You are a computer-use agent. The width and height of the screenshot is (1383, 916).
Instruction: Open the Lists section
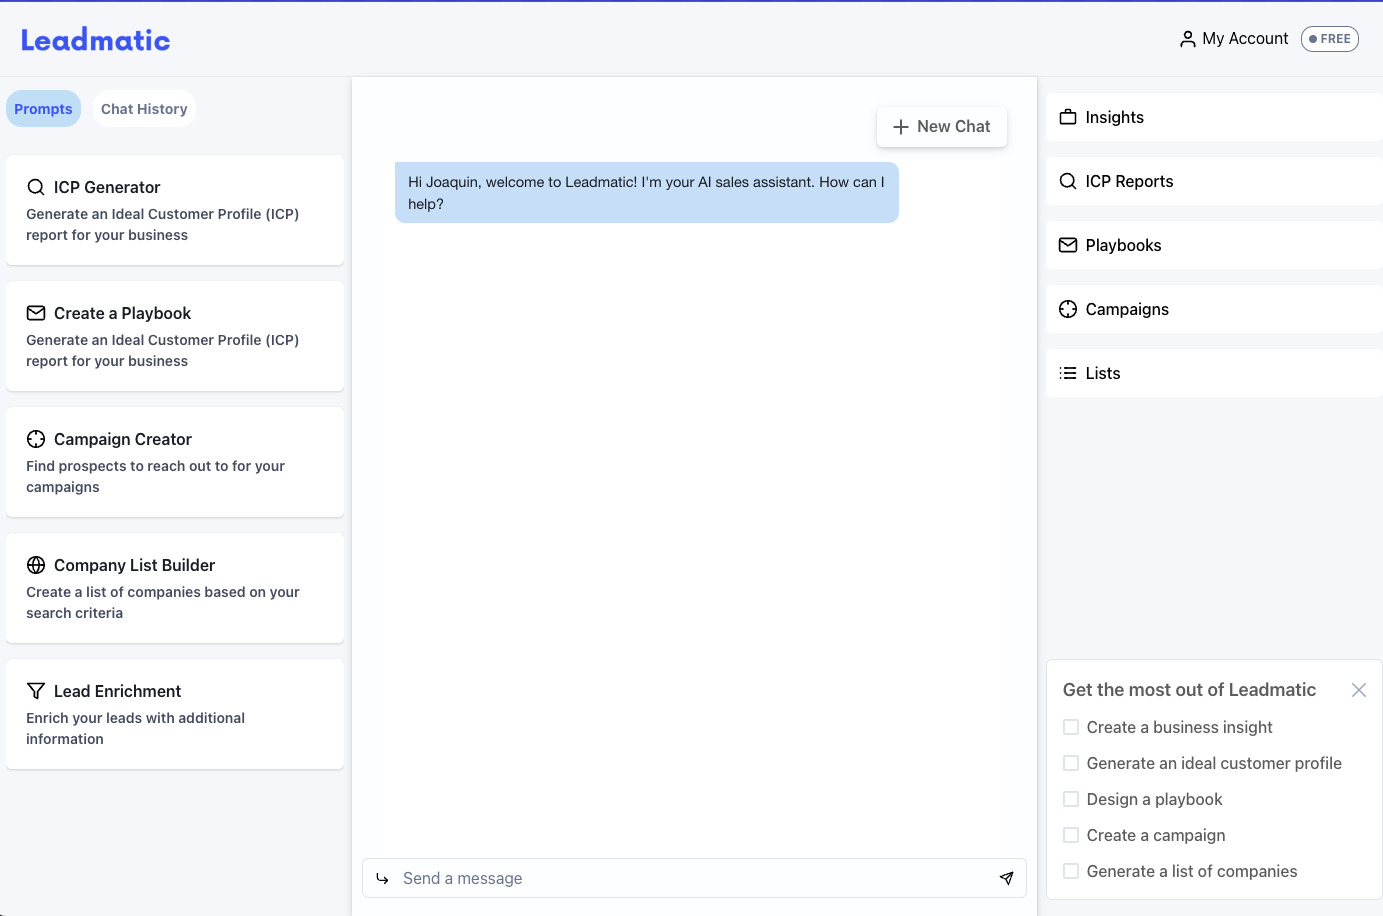(x=1214, y=373)
